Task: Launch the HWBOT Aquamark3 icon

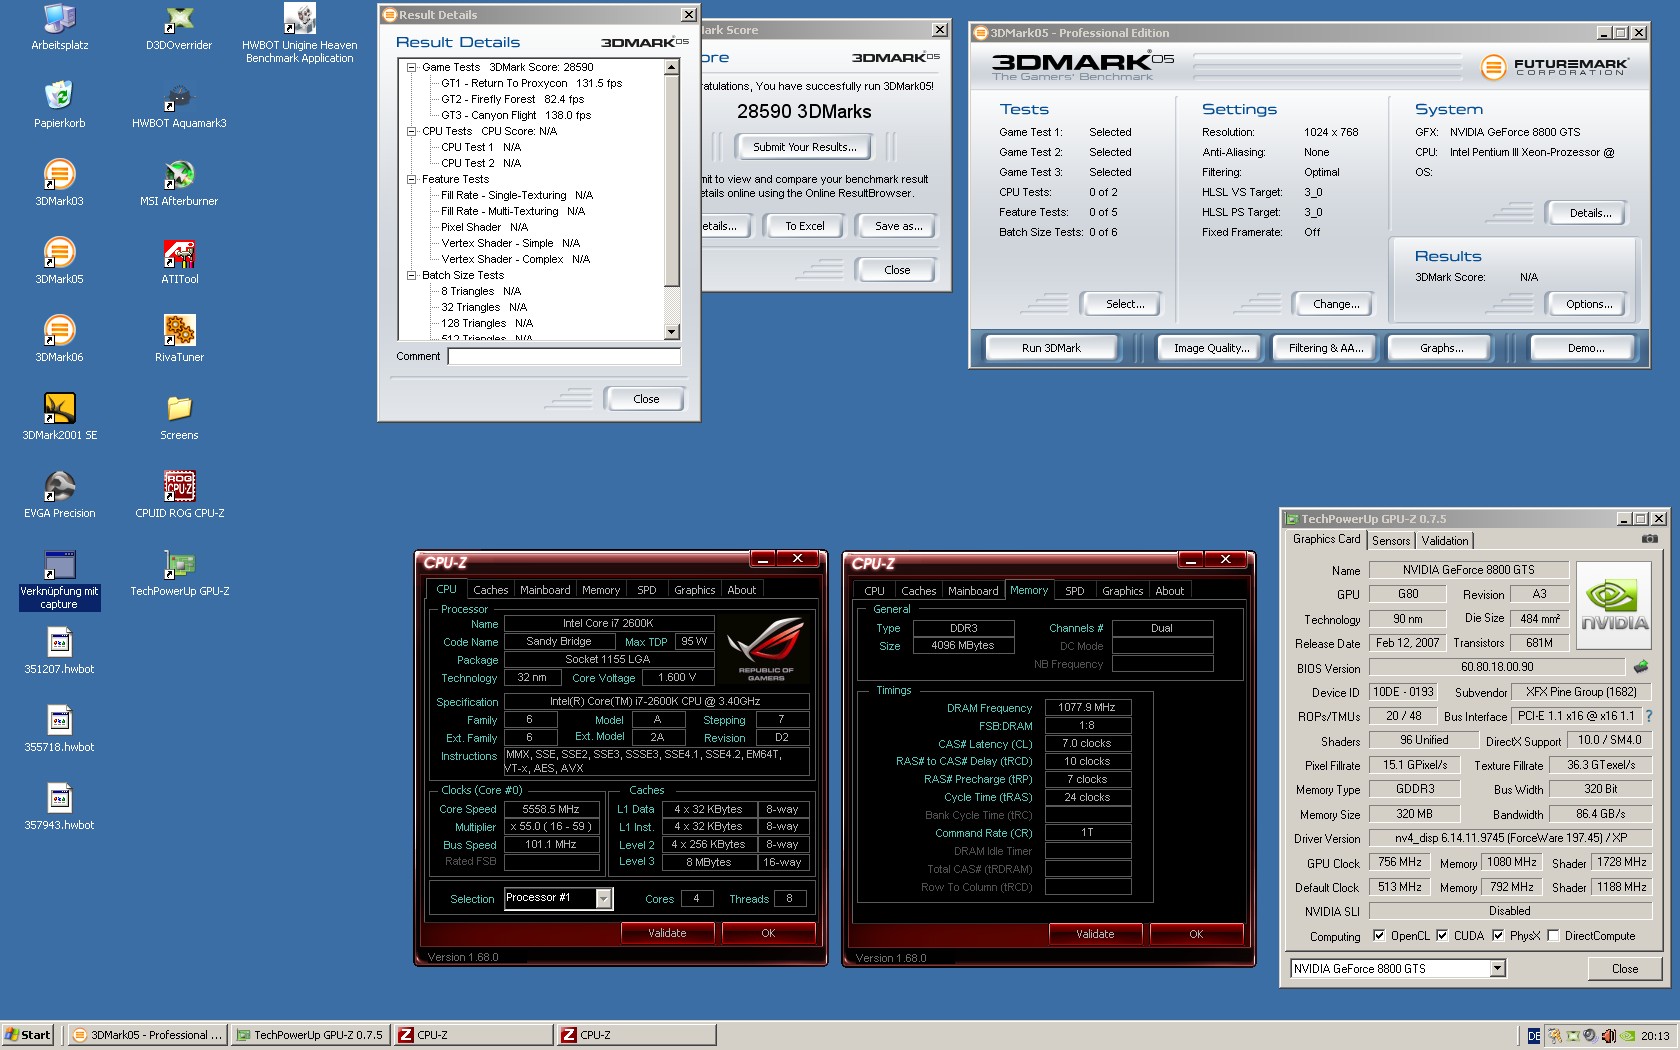Action: (179, 96)
